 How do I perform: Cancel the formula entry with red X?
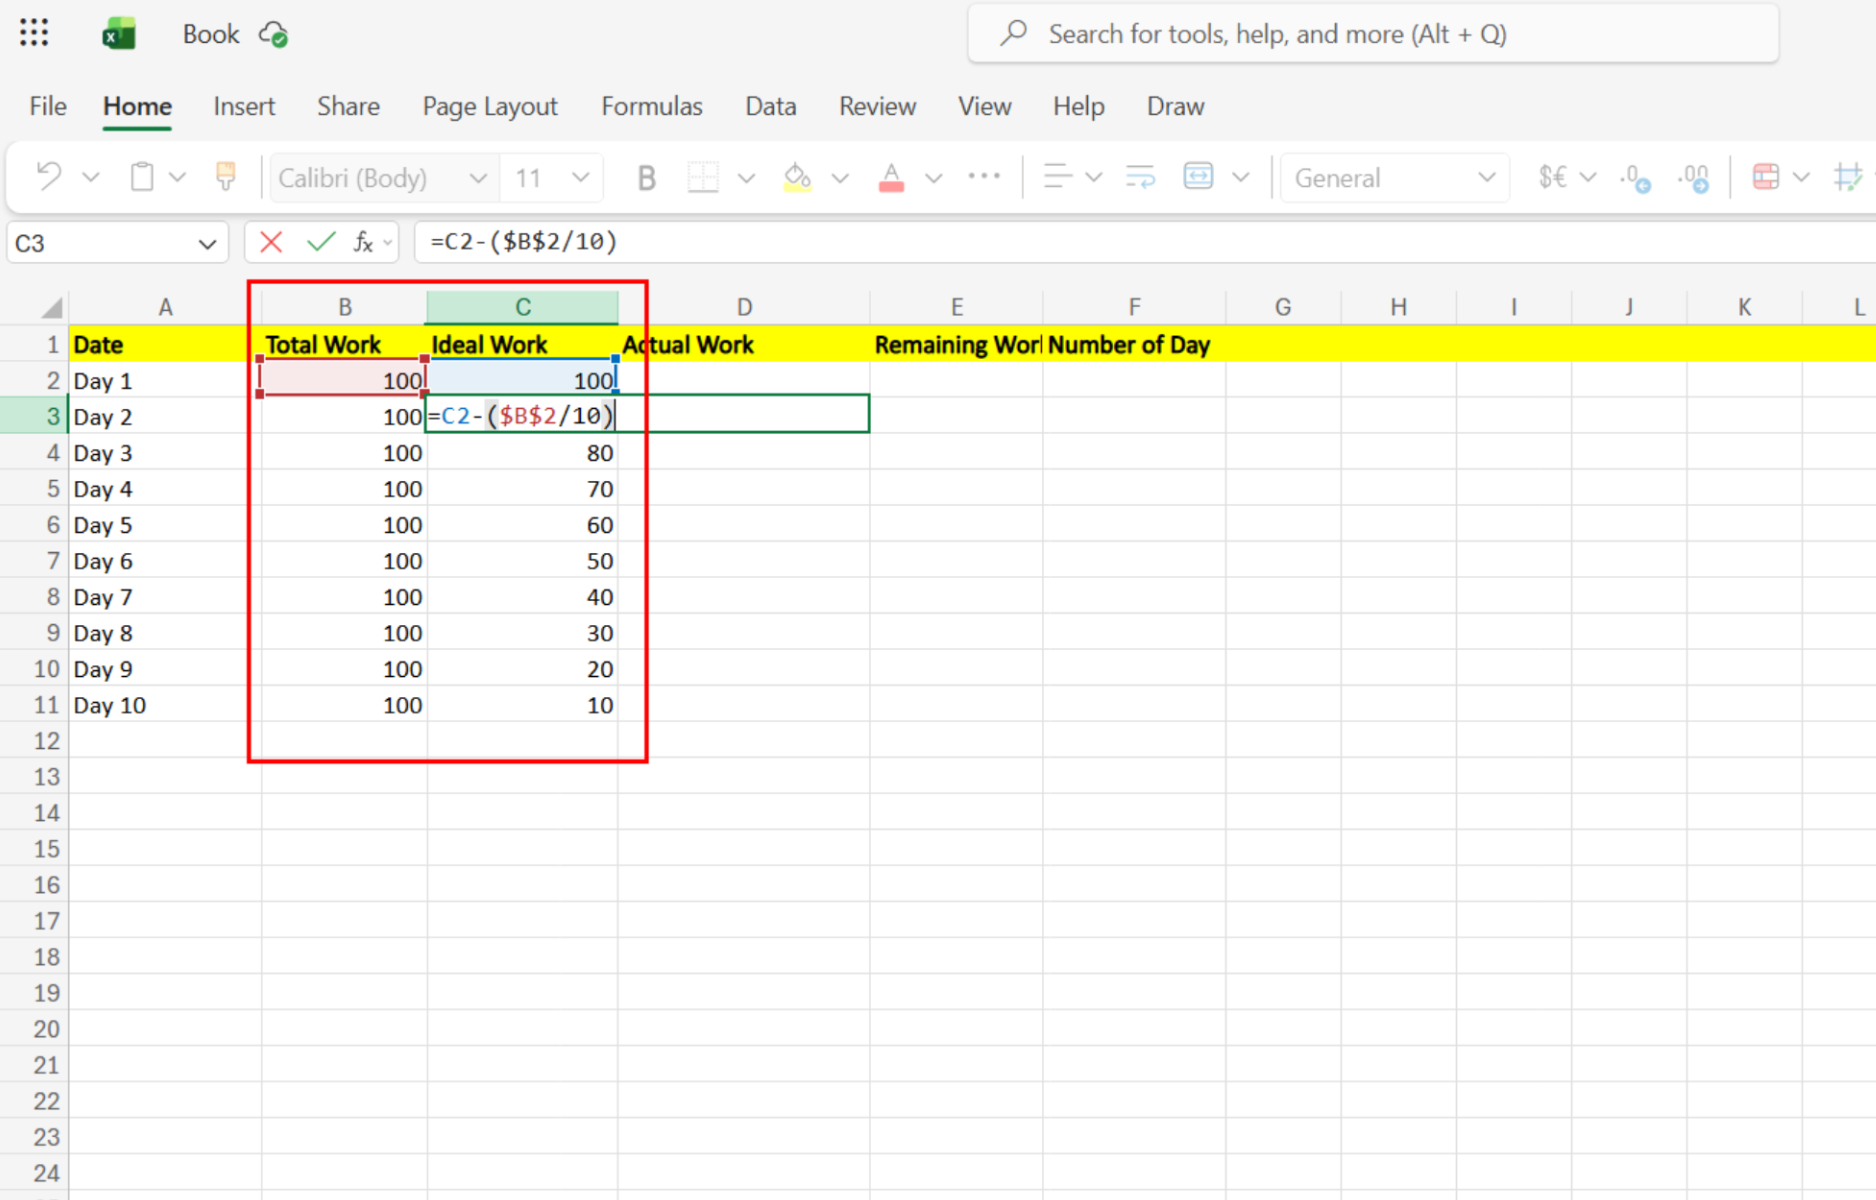270,242
